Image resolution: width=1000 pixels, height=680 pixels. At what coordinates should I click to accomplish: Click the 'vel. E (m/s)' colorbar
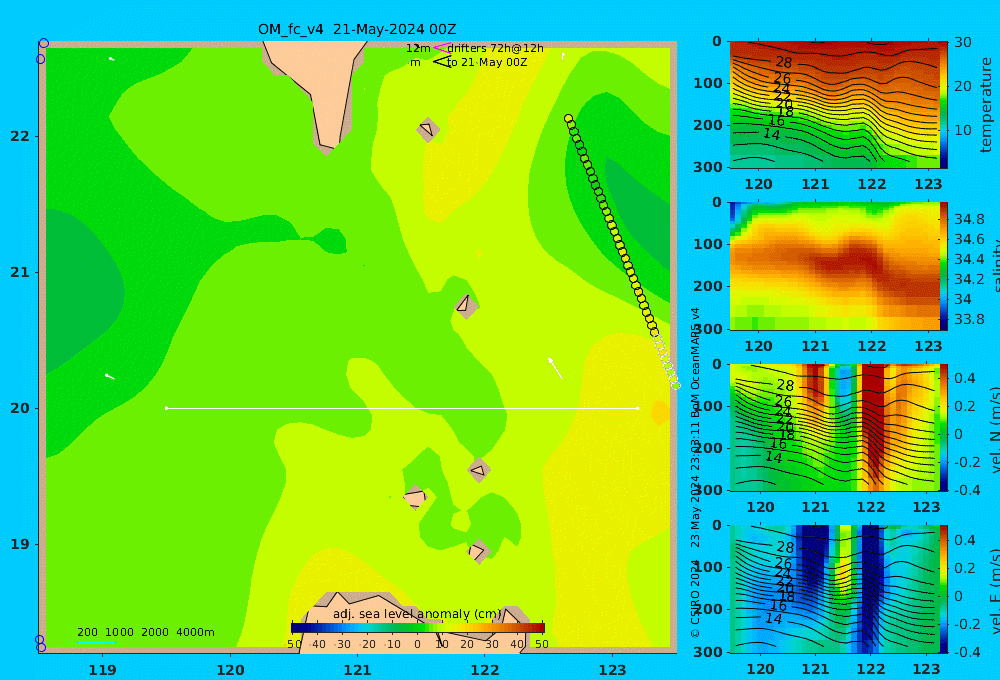pyautogui.click(x=944, y=589)
